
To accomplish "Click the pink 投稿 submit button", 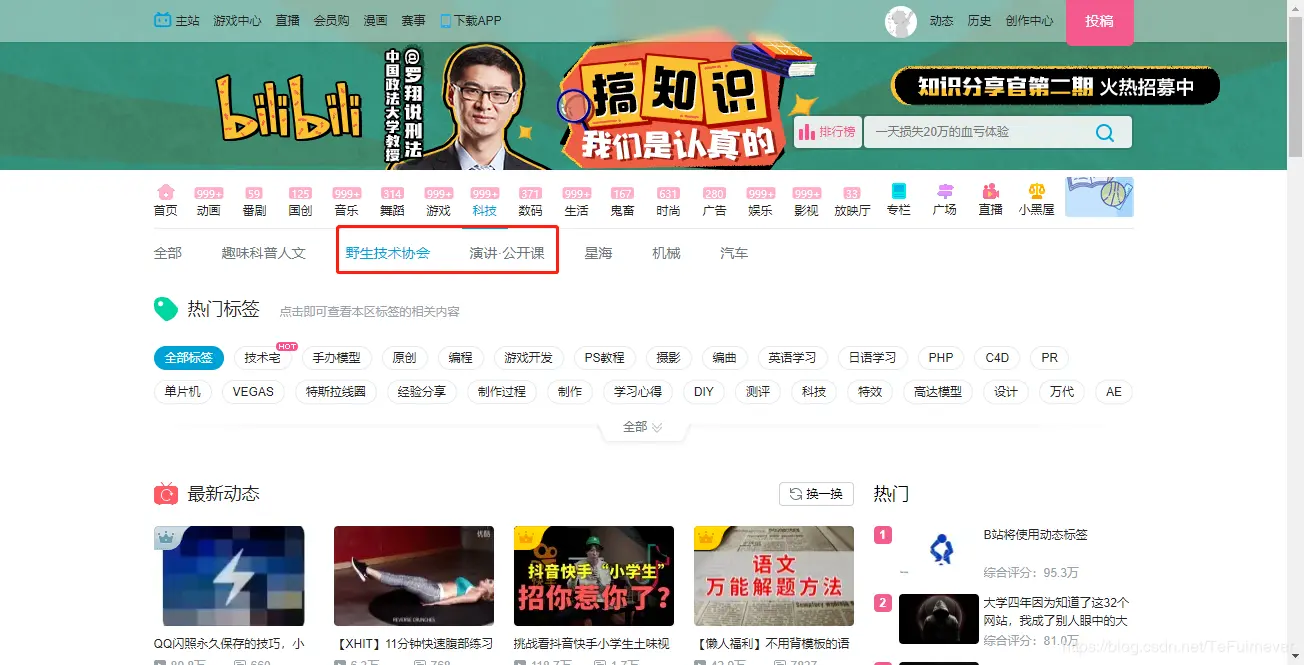I will (x=1099, y=23).
